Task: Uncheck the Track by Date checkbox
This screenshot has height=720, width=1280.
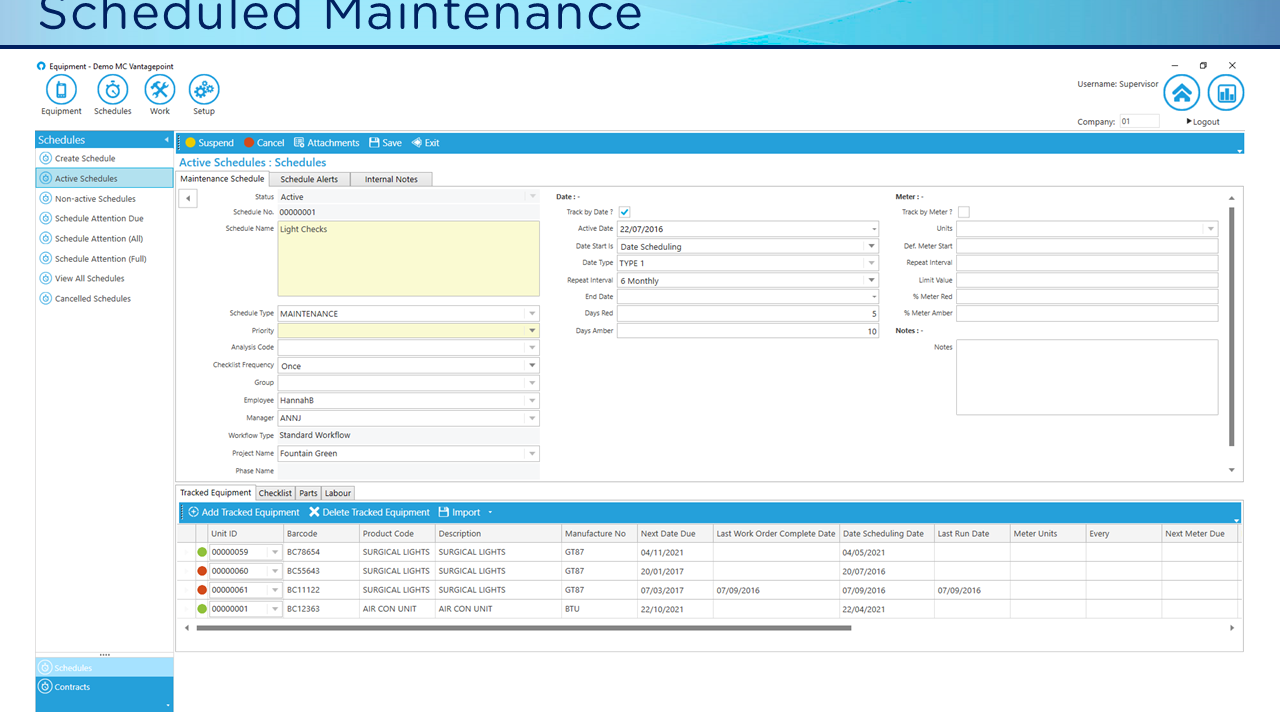Action: click(624, 211)
